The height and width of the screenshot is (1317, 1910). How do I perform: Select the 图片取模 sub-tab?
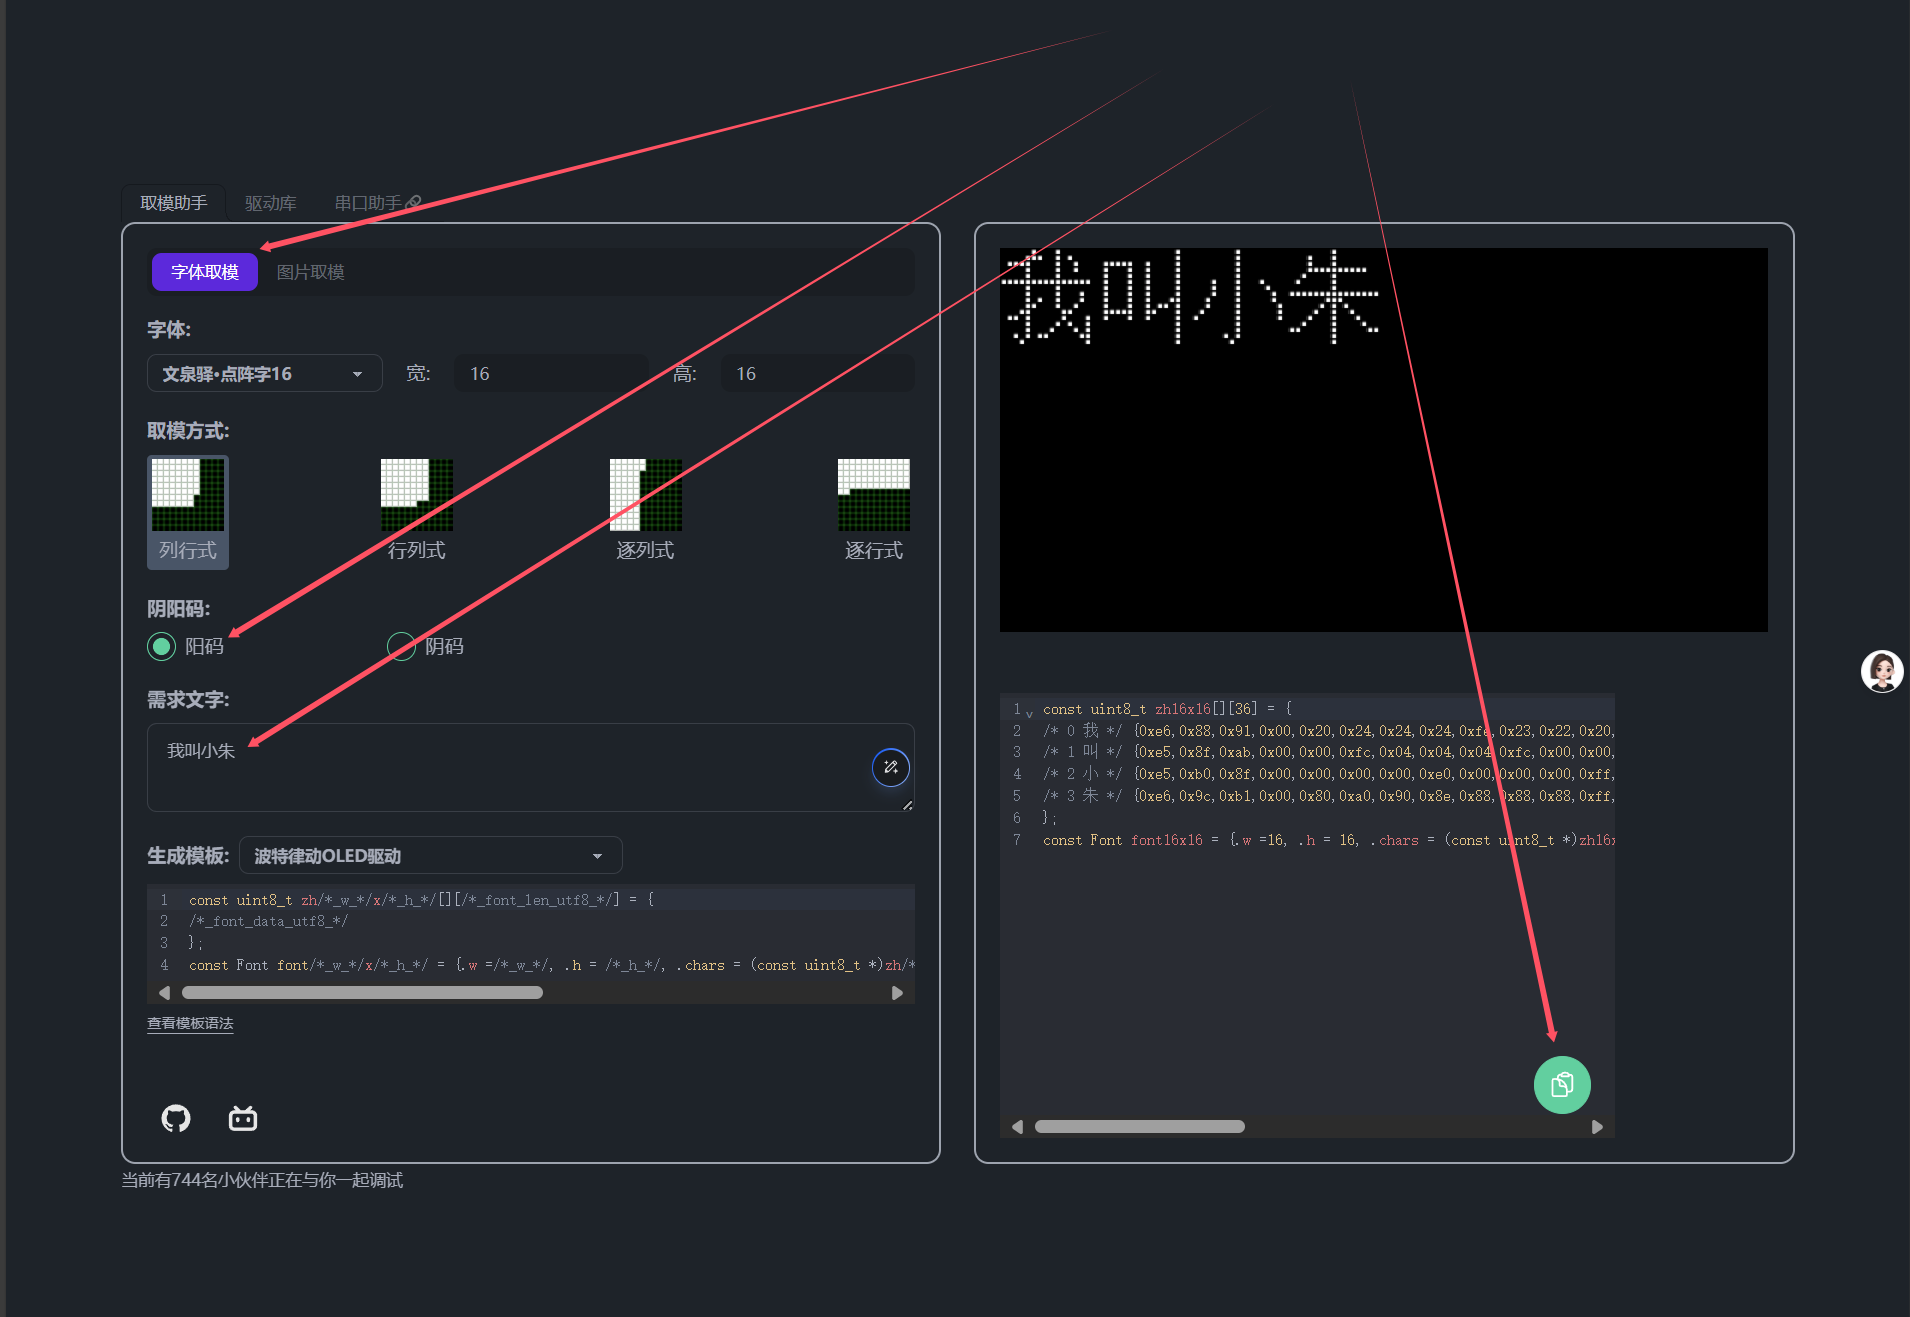coord(310,272)
